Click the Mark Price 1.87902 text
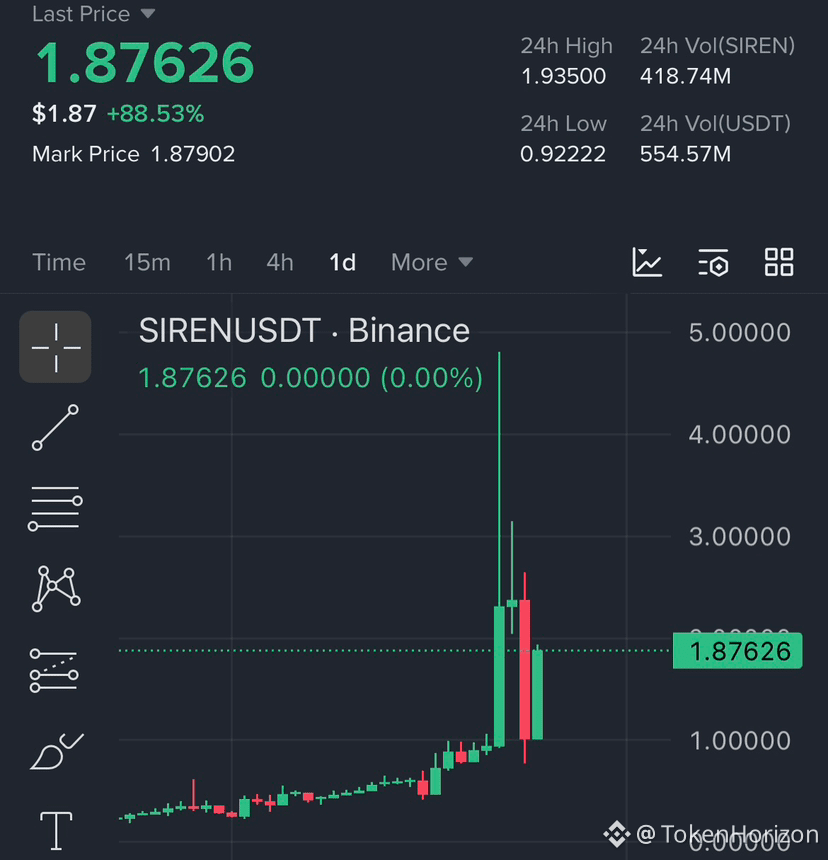Image resolution: width=828 pixels, height=860 pixels. pyautogui.click(x=133, y=154)
